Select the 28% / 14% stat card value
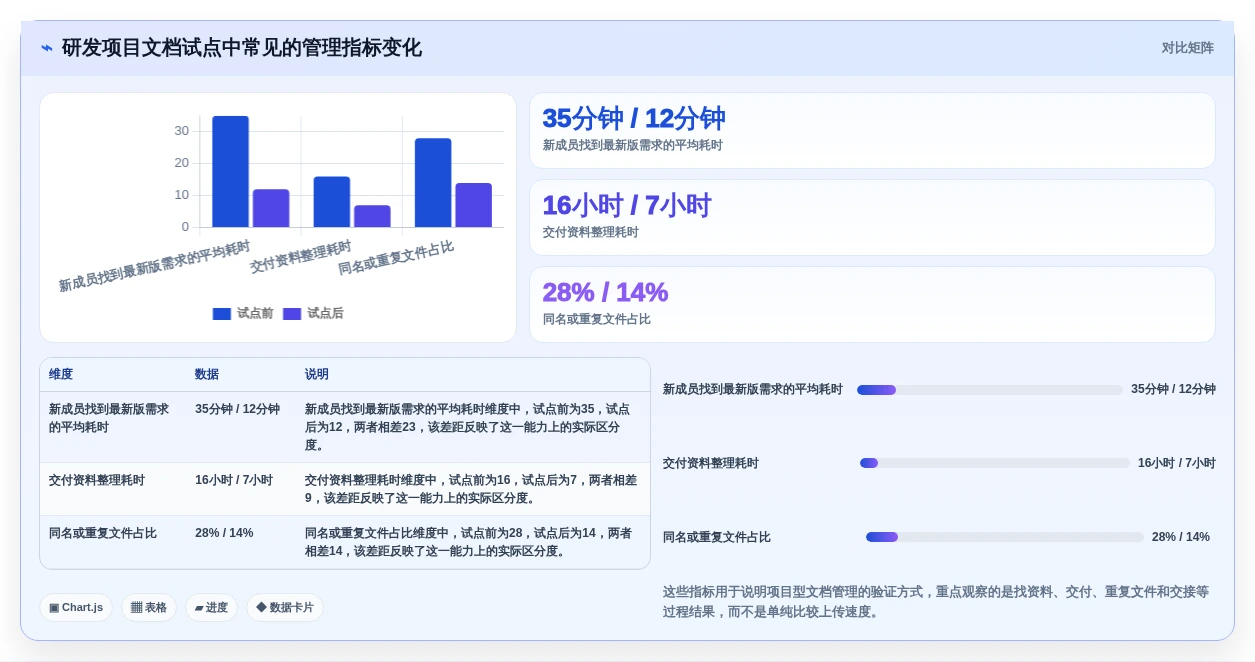 tap(605, 292)
